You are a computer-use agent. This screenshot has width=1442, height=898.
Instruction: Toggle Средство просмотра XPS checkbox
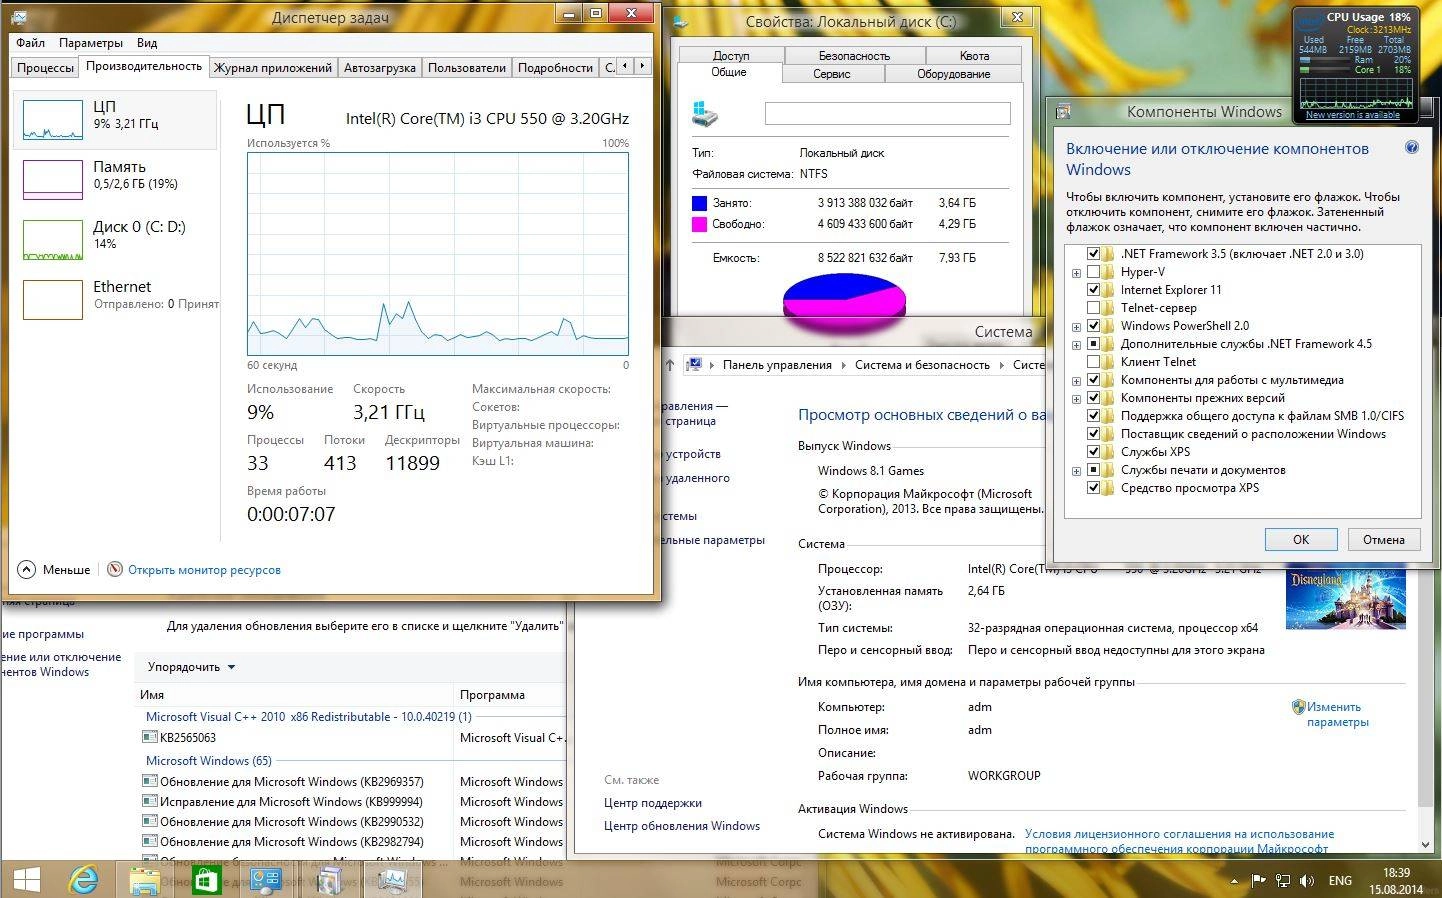click(1093, 488)
